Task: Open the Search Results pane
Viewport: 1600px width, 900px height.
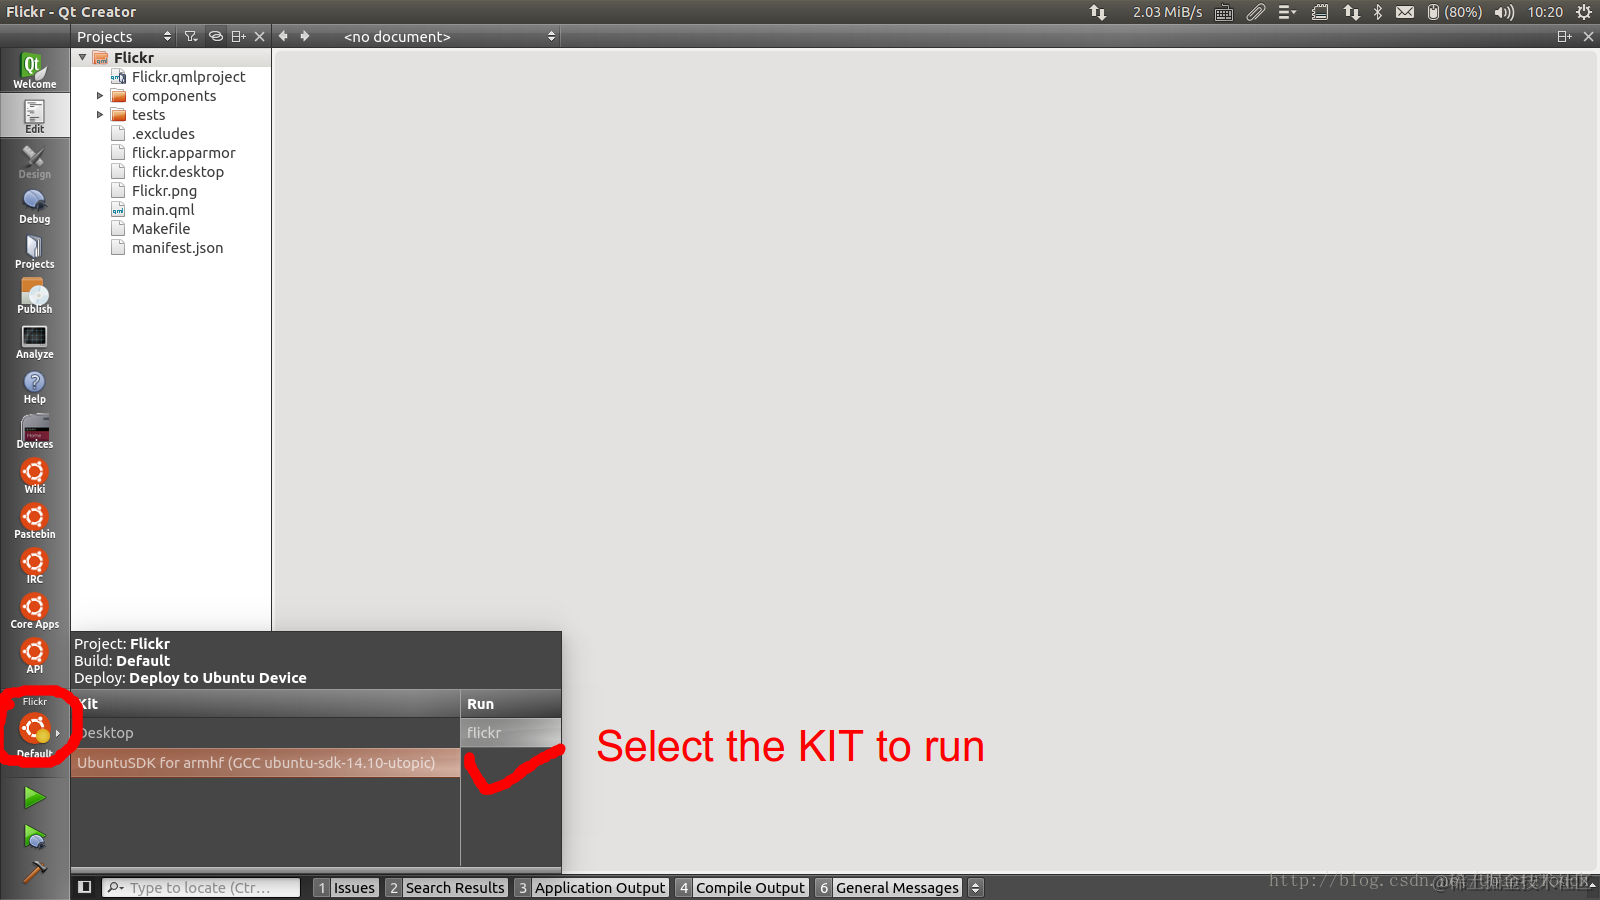Action: coord(447,887)
